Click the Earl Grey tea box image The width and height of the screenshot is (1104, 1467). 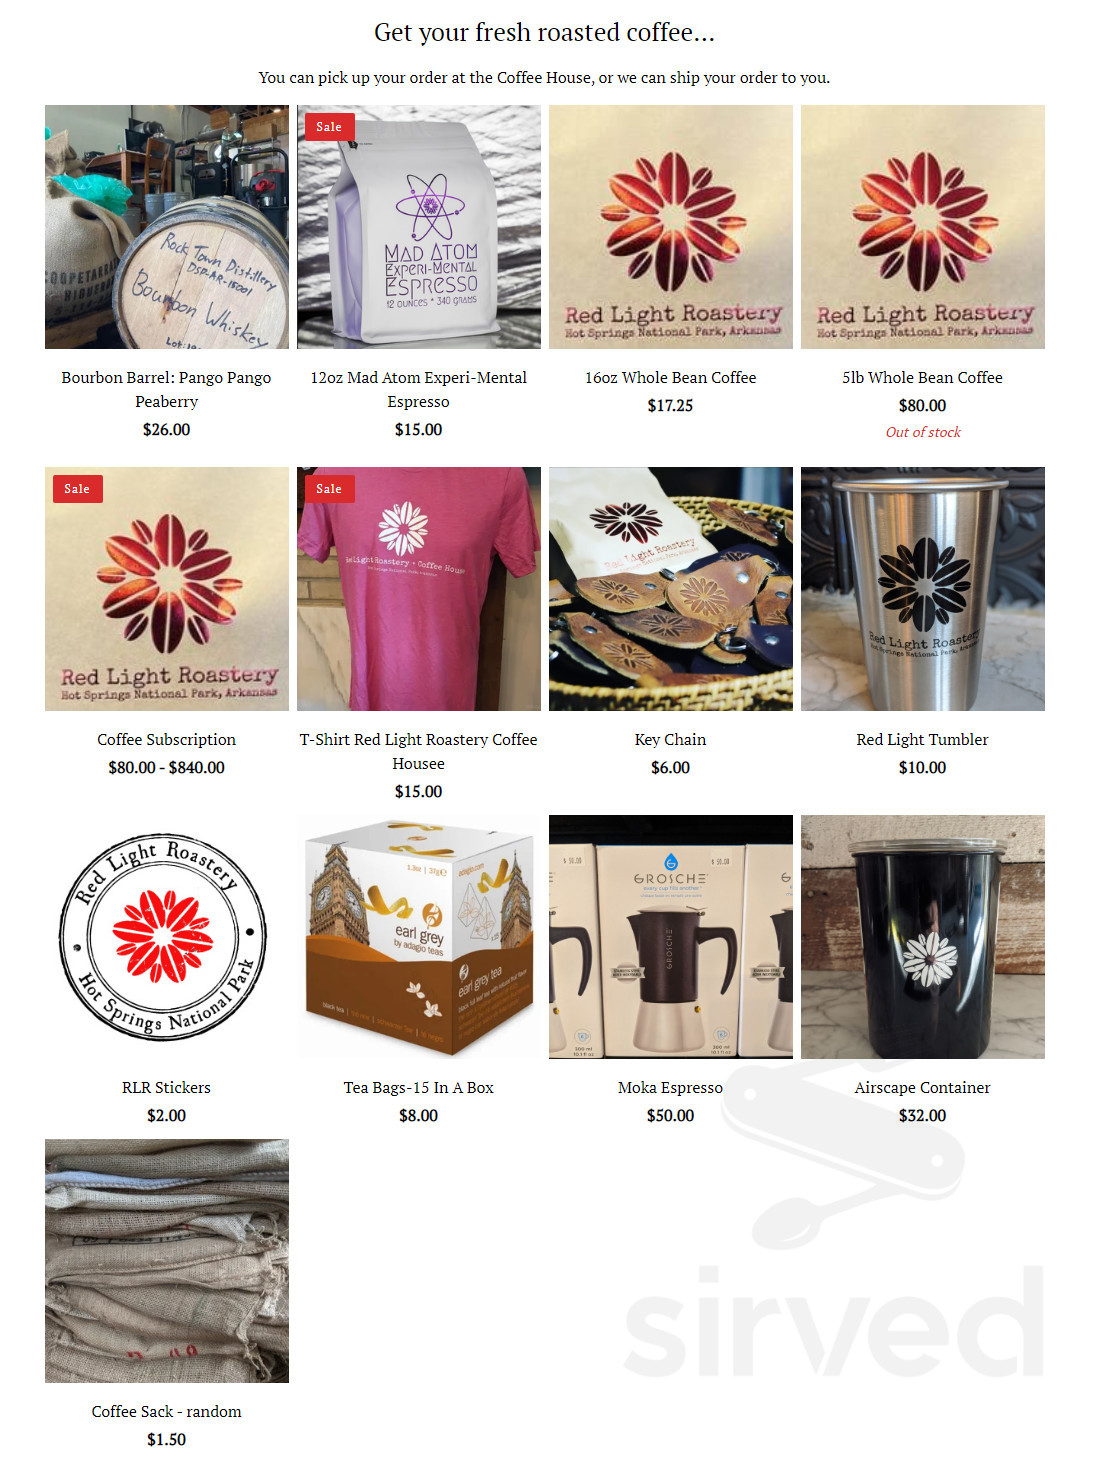click(419, 937)
